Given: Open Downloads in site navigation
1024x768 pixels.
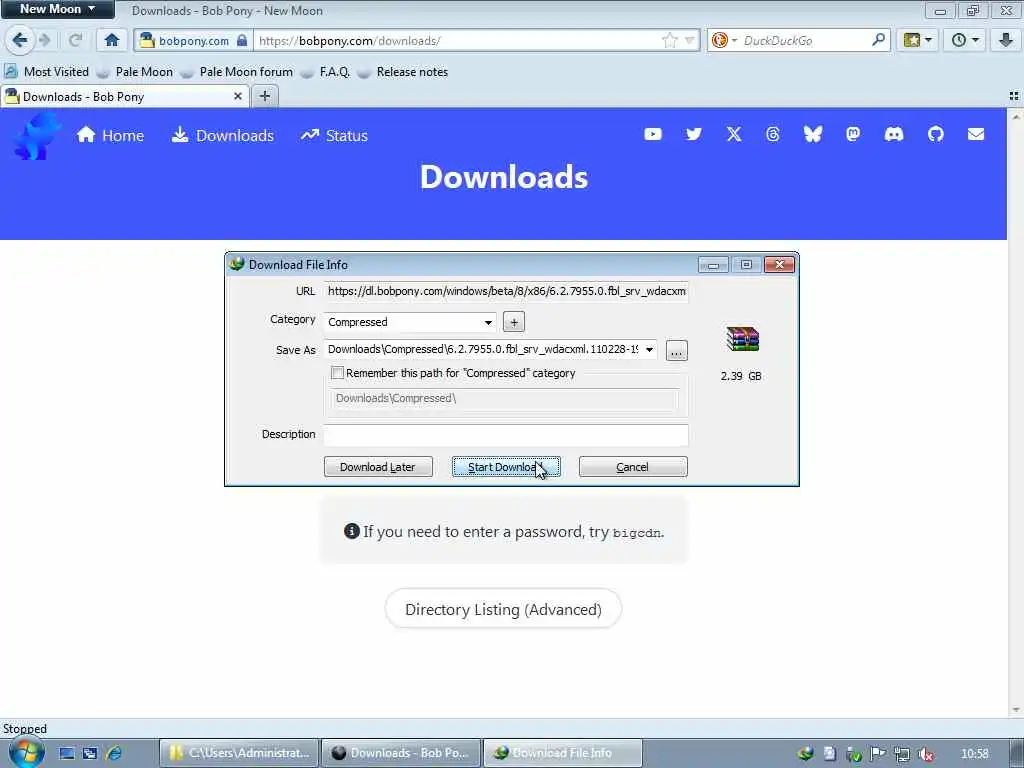Looking at the screenshot, I should (x=223, y=135).
